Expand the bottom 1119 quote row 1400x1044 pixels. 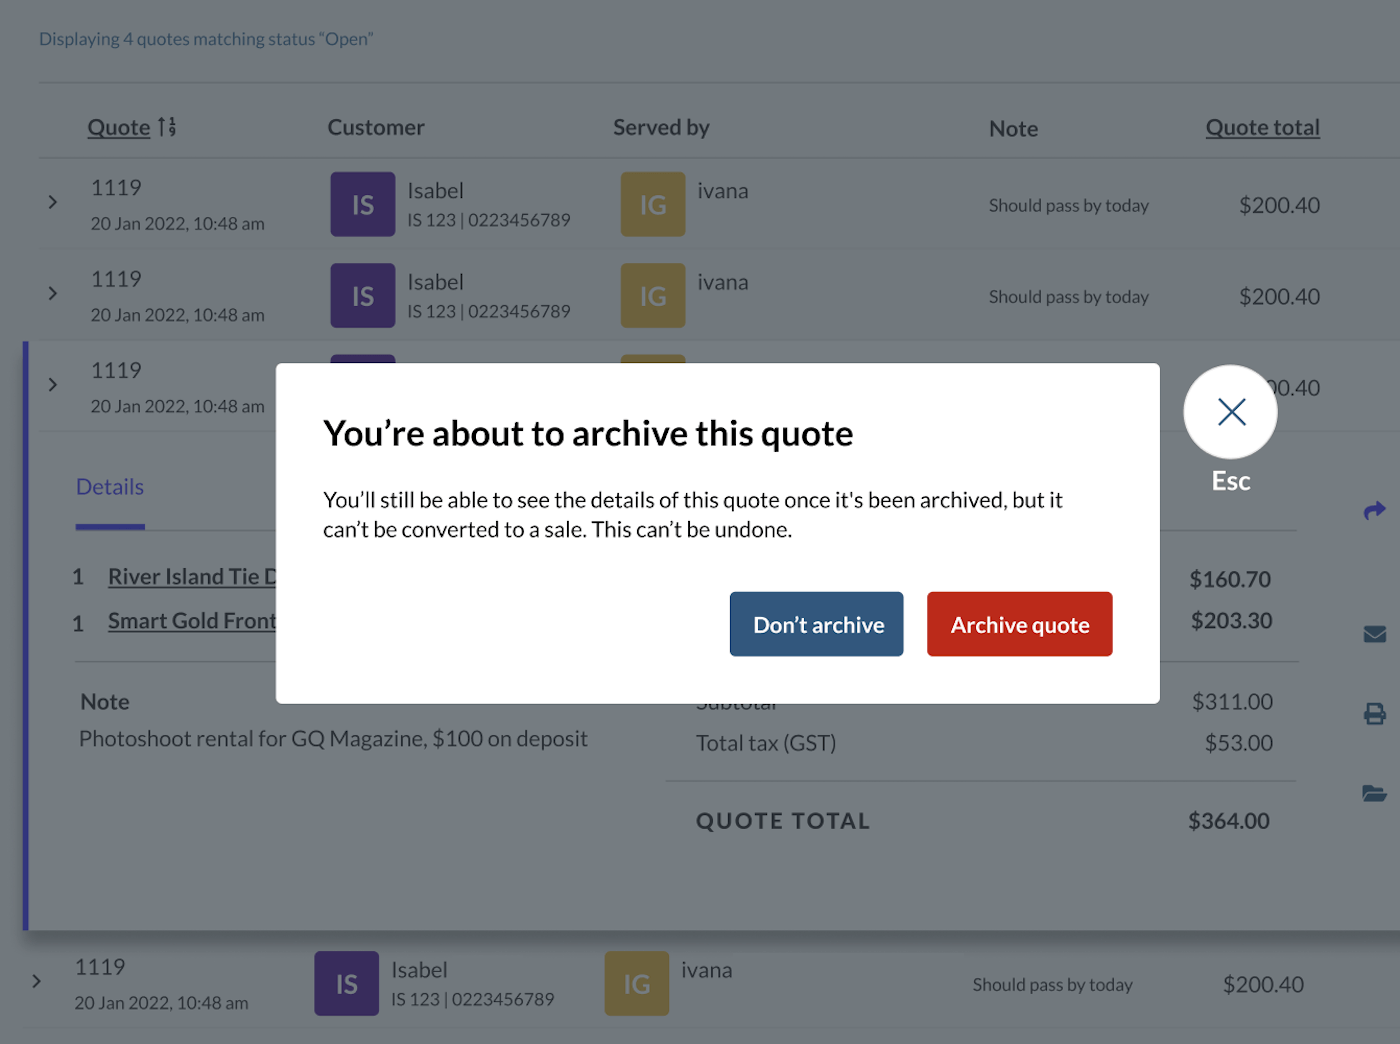point(37,981)
